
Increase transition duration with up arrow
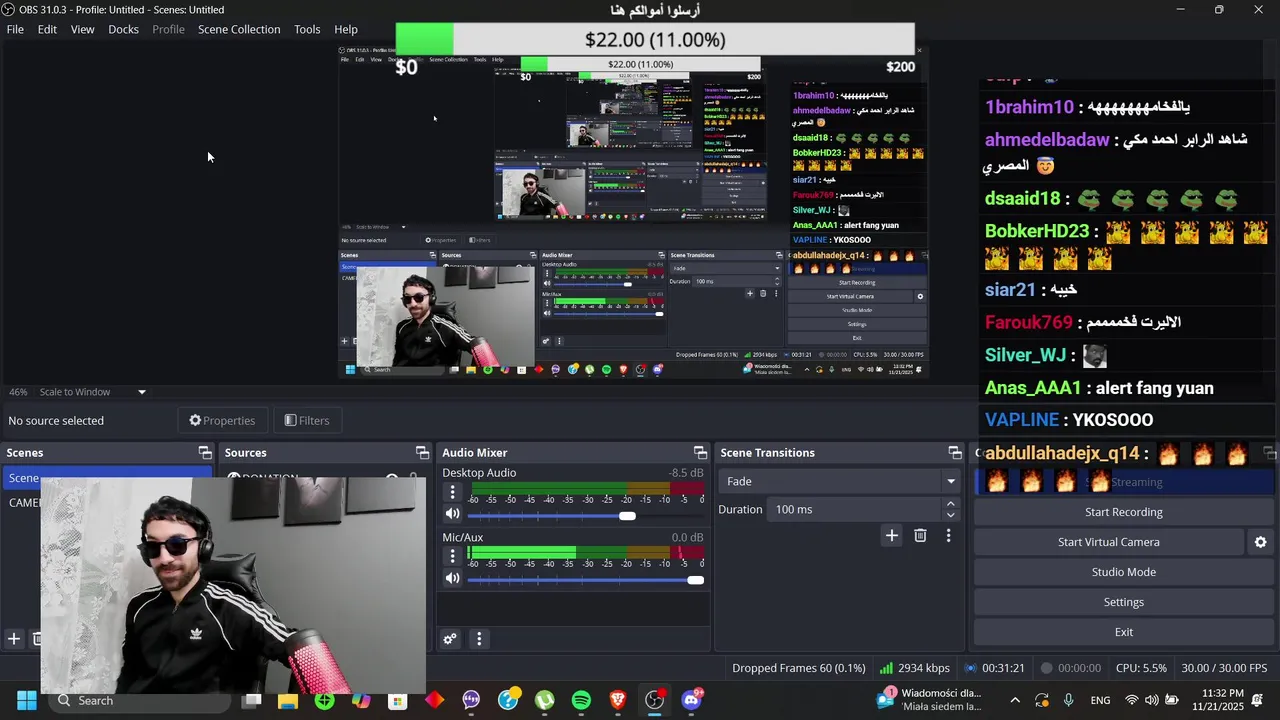click(950, 504)
